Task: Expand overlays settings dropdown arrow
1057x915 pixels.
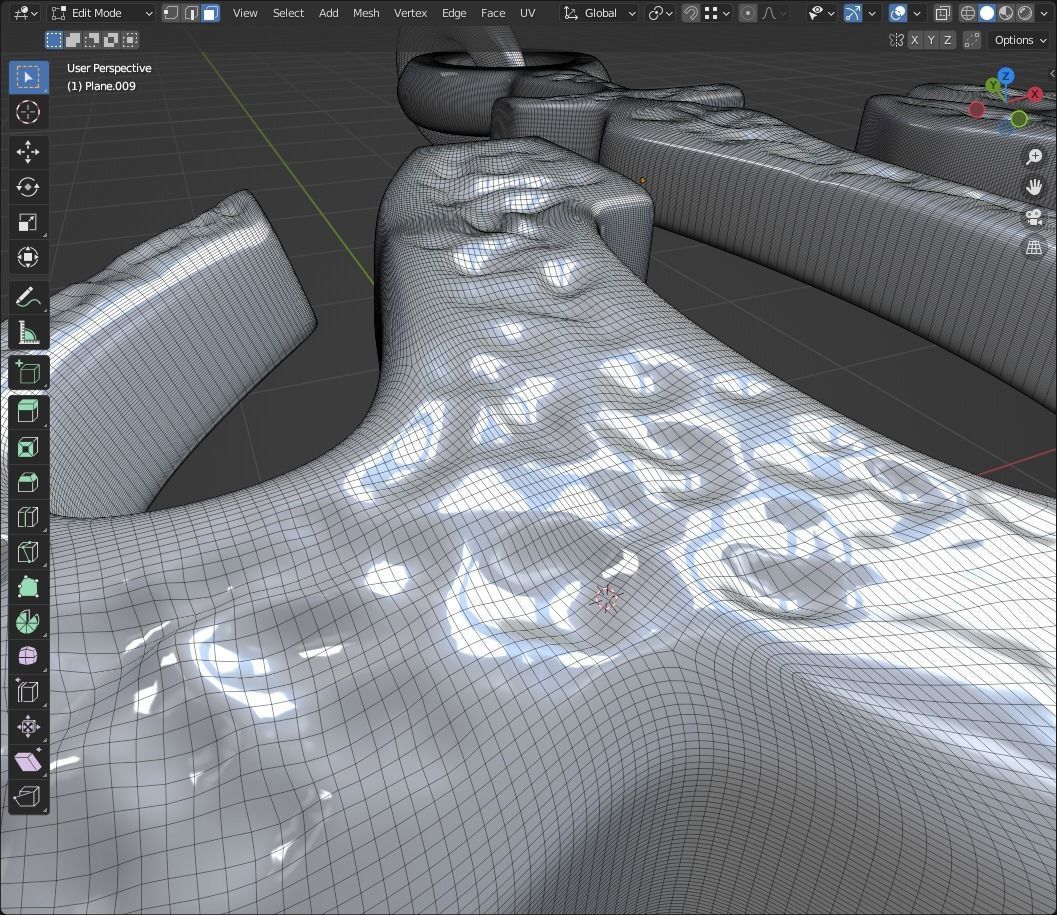Action: pos(917,13)
